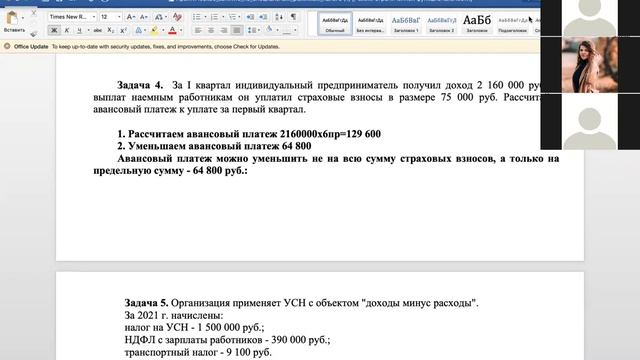Click the line 'НДФЛ с зарплаты работников - 390 000 руб.;'
This screenshot has height=360, width=640.
(227, 340)
